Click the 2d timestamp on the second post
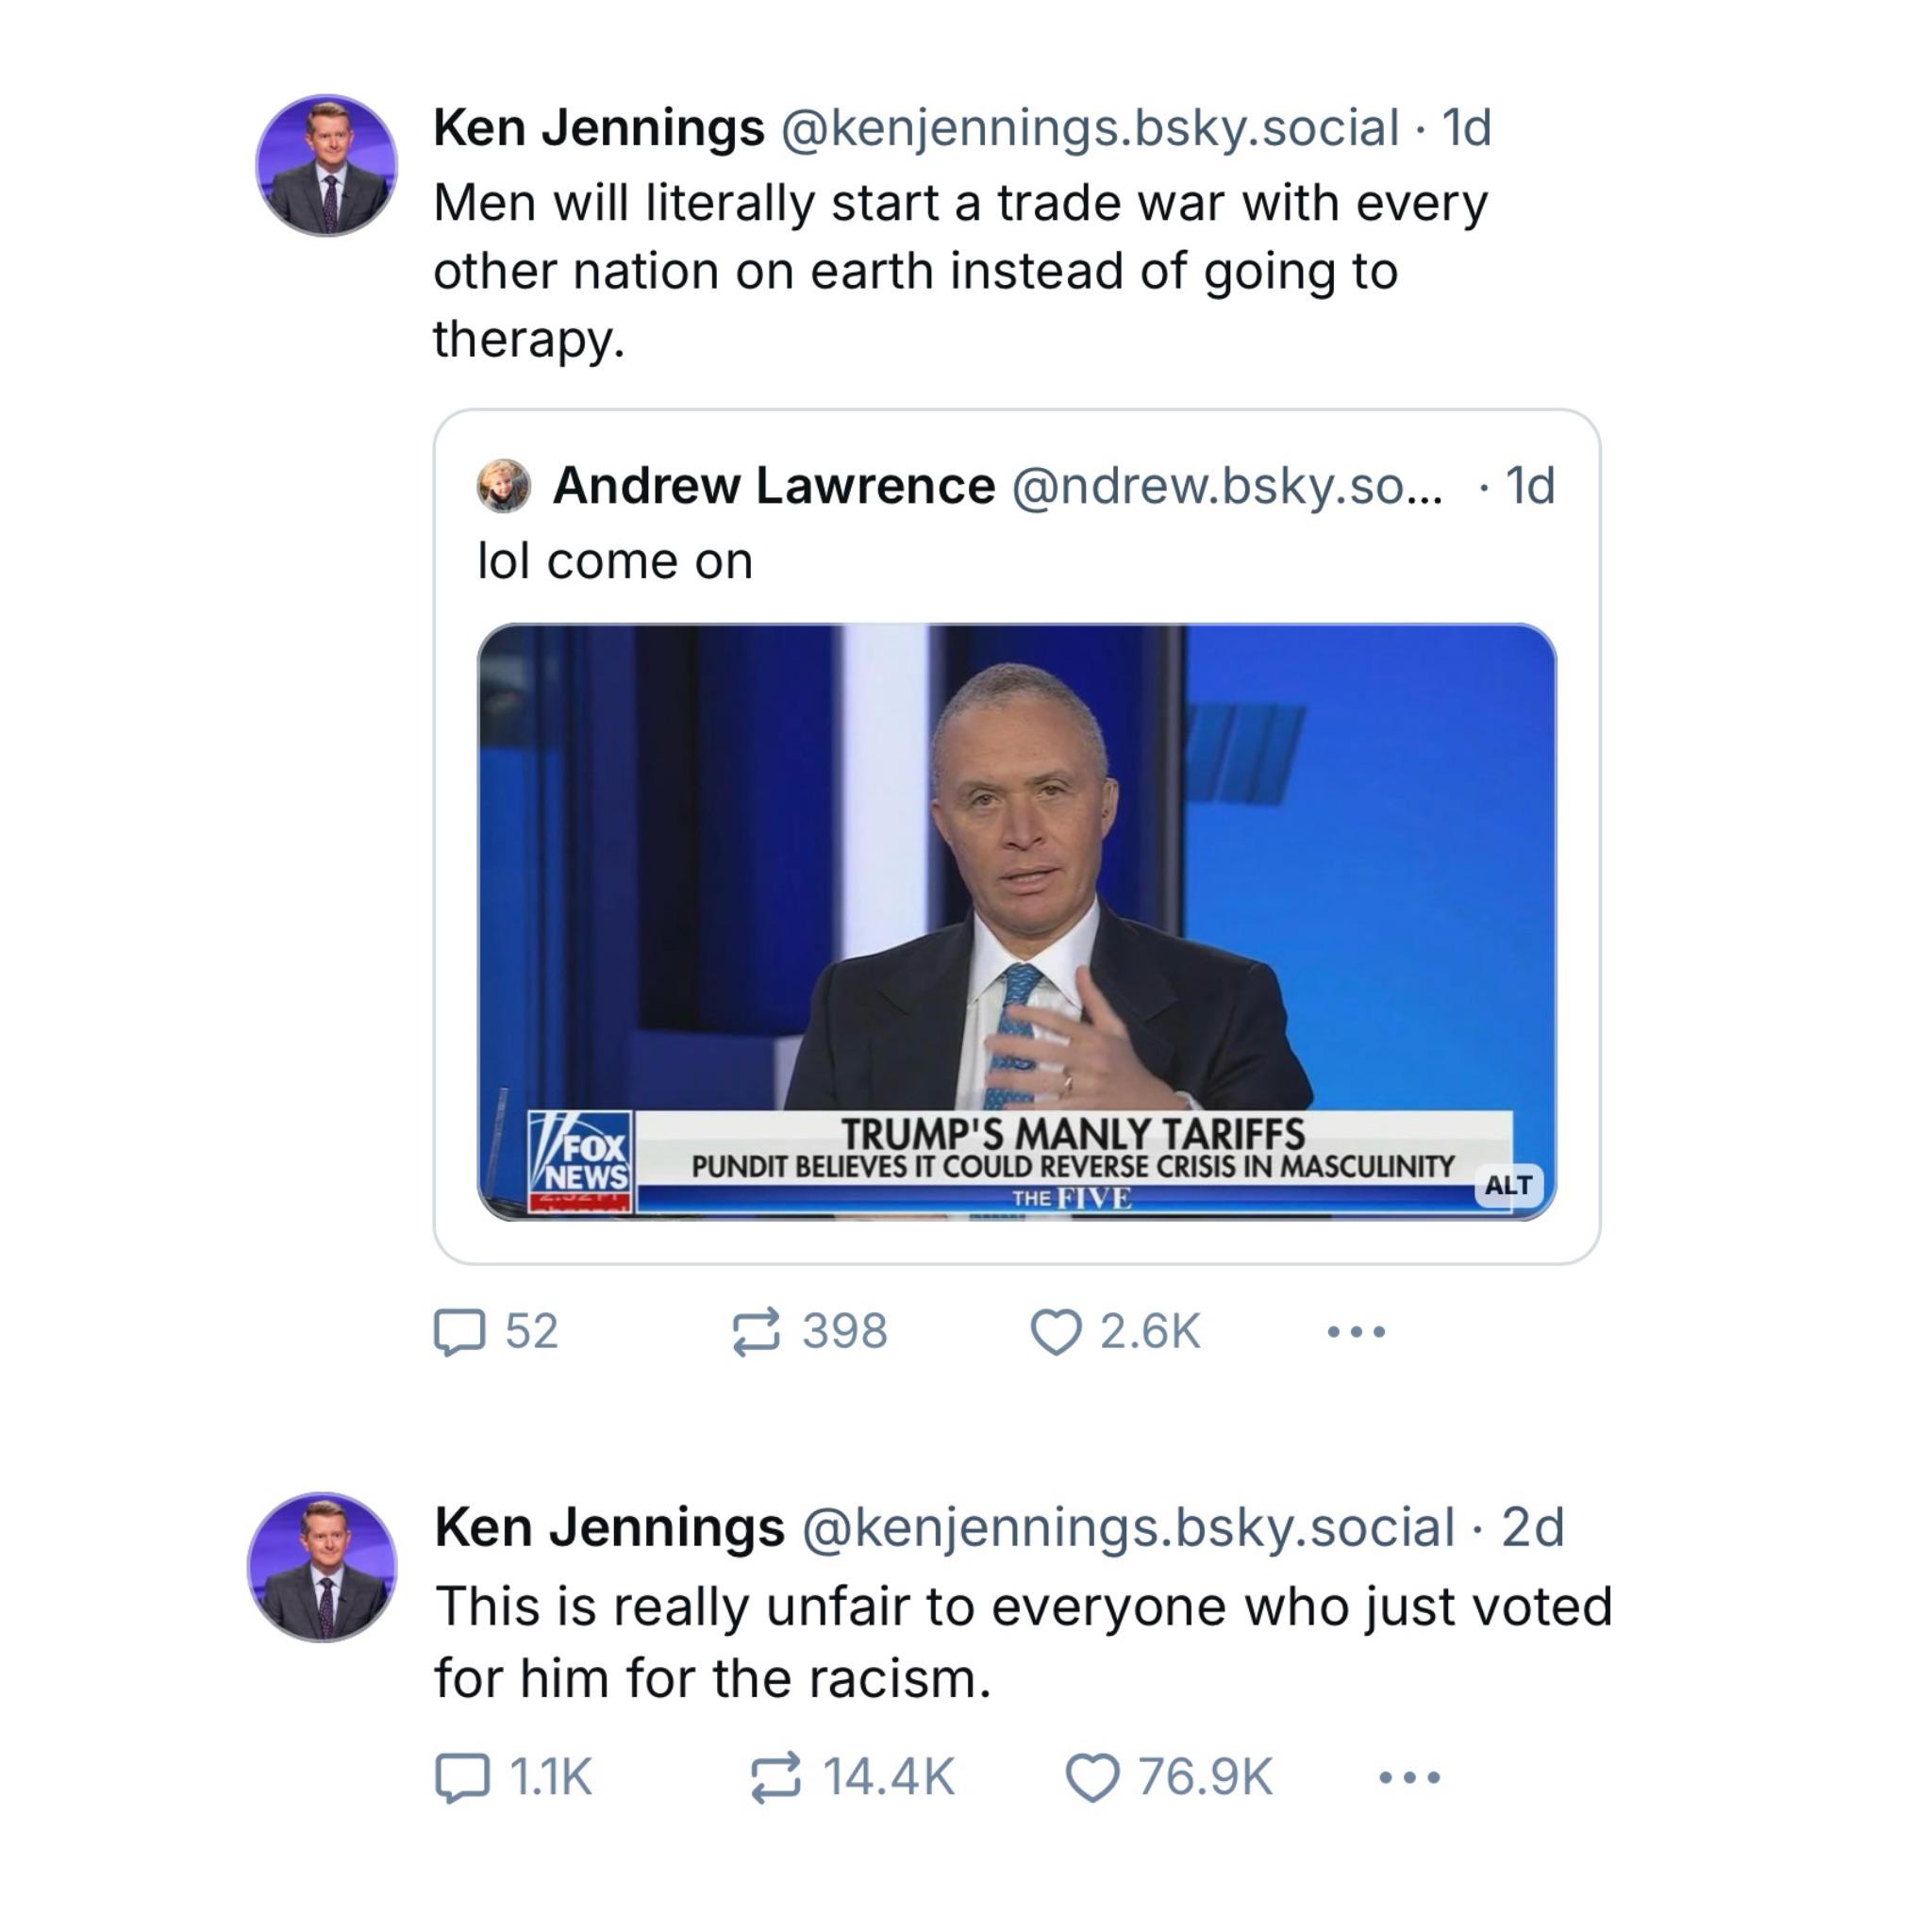This screenshot has width=1932, height=1932. click(1532, 1528)
